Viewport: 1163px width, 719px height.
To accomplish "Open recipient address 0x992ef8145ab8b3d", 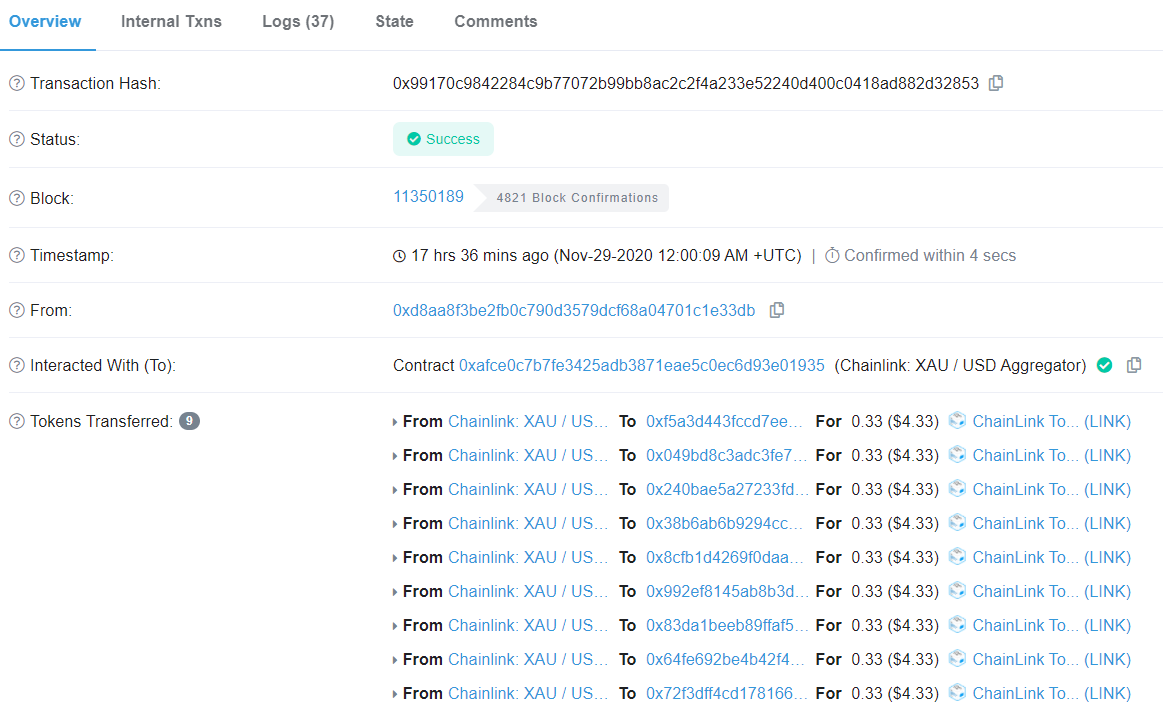I will [727, 591].
